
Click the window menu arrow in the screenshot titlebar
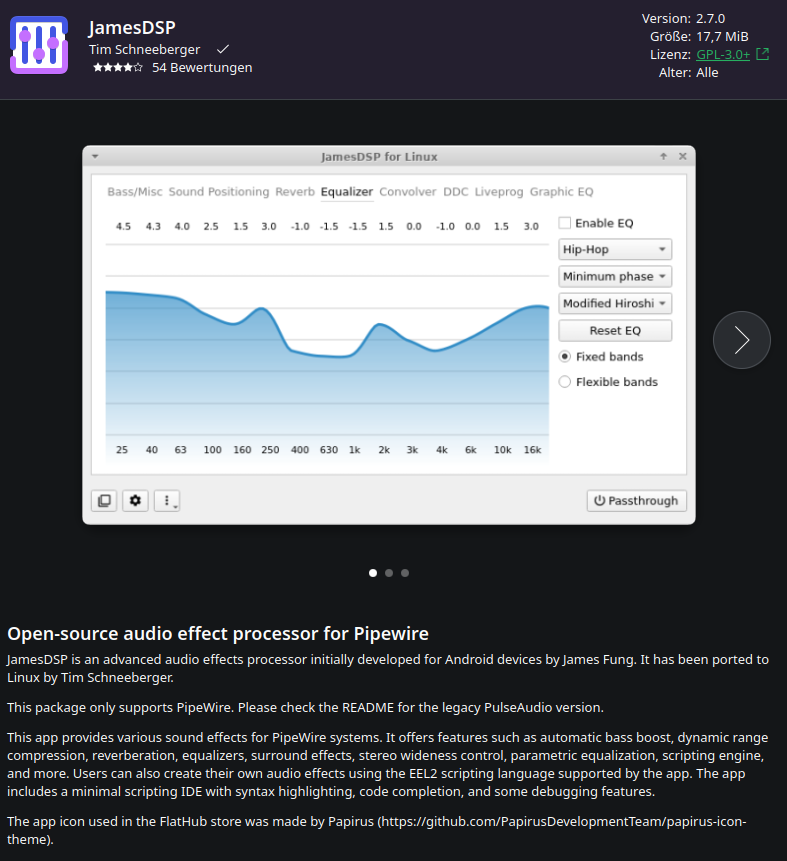click(x=95, y=156)
